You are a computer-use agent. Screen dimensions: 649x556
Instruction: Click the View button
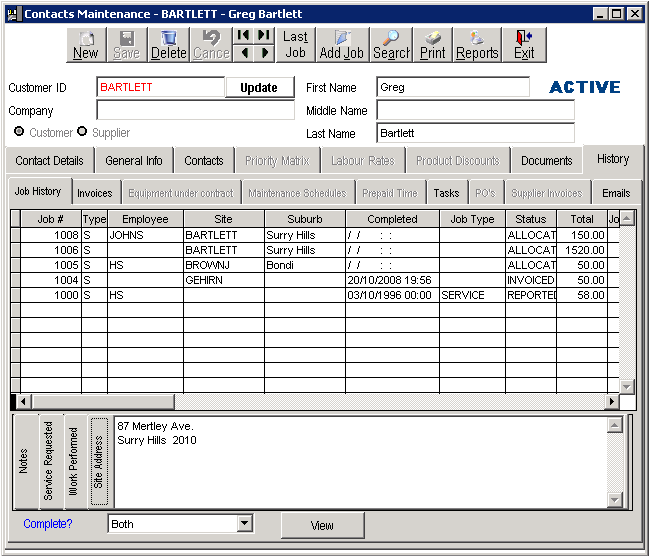(x=322, y=525)
